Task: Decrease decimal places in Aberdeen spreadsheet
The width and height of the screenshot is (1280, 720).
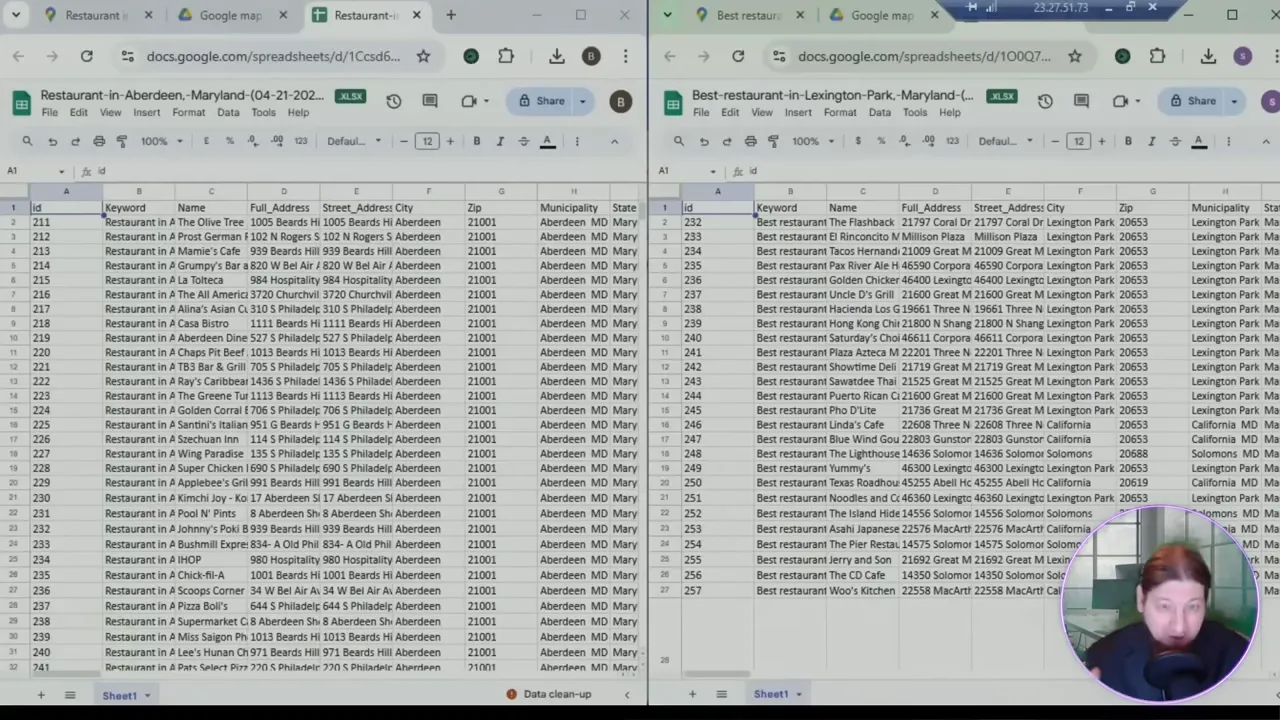Action: tap(254, 141)
